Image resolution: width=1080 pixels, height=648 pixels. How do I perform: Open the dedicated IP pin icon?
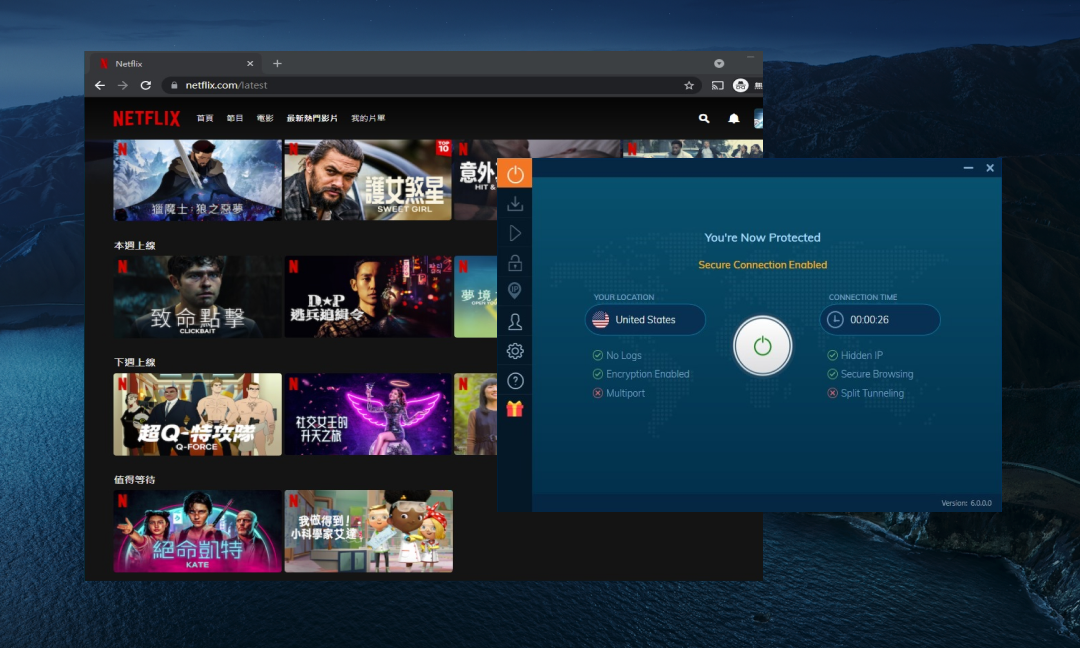point(515,291)
